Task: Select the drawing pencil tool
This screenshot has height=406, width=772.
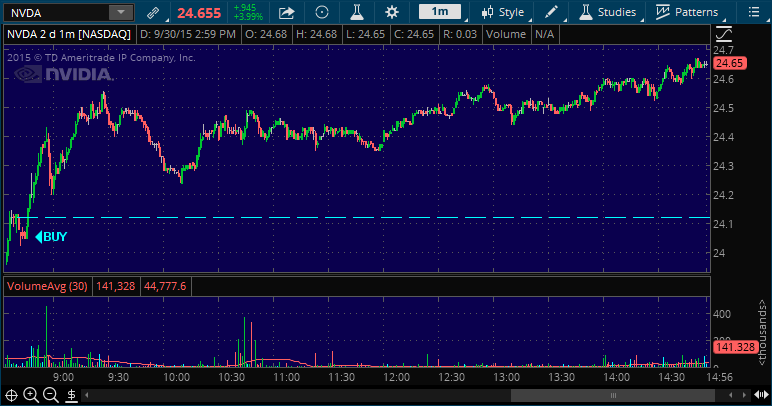Action: coord(551,12)
